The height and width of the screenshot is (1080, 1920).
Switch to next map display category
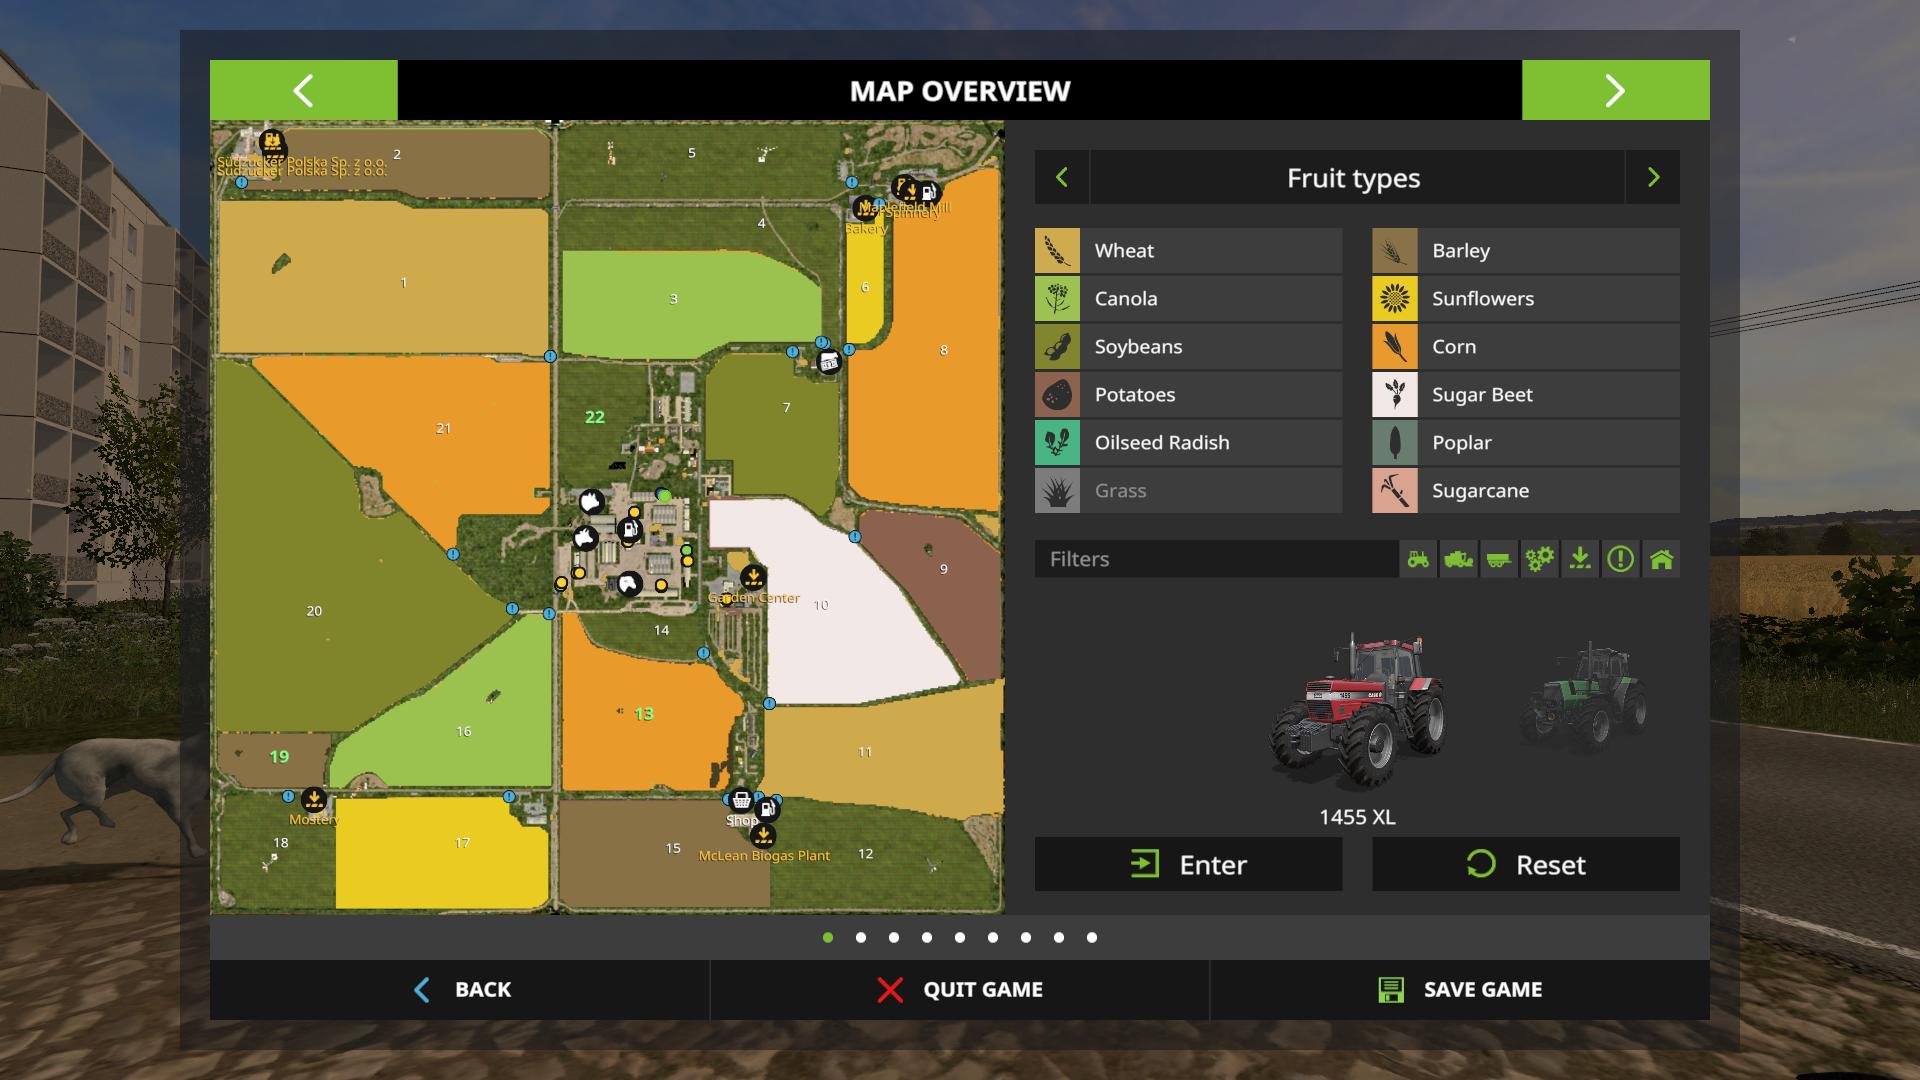coord(1653,178)
